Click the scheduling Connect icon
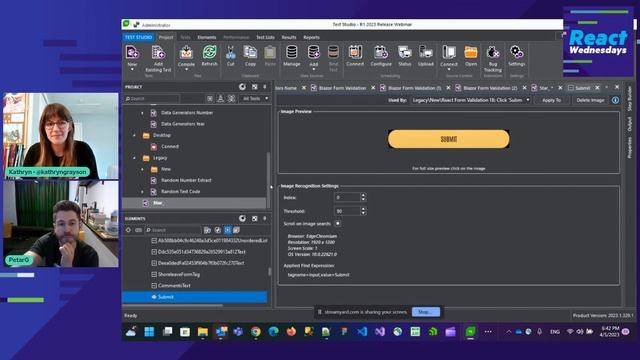 [355, 52]
